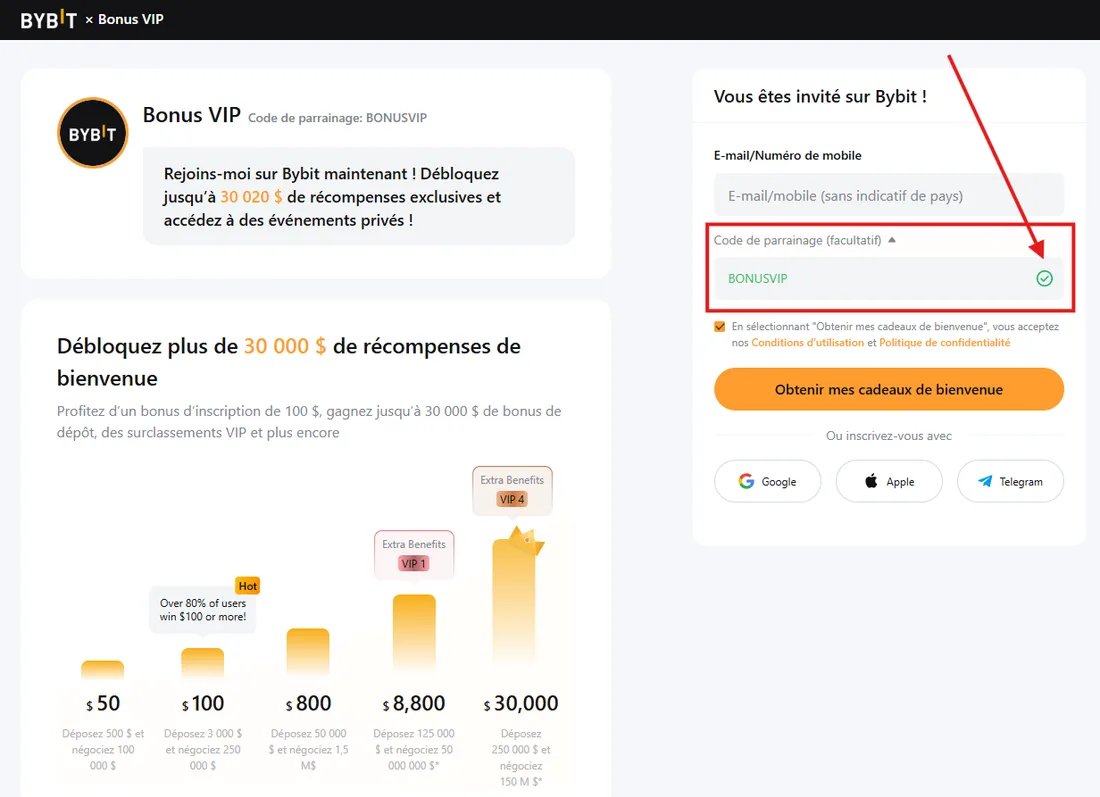Click the Hot badge above the $100 reward

pos(248,586)
